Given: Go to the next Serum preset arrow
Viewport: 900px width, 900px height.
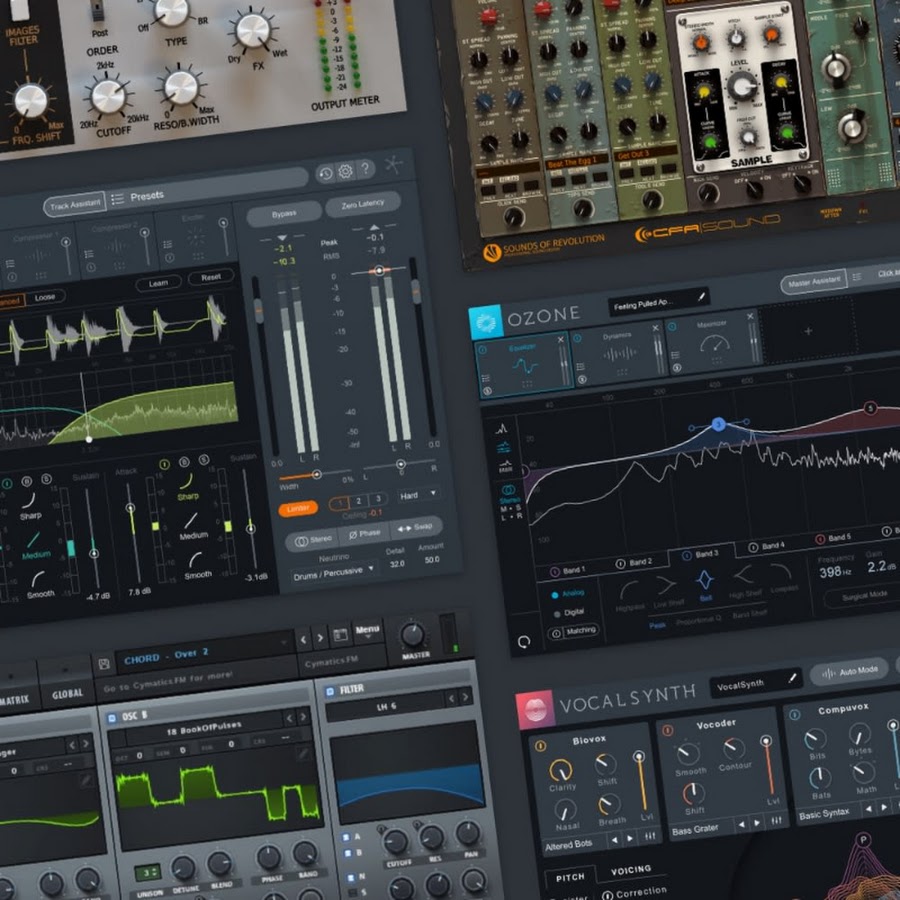Looking at the screenshot, I should coord(320,637).
